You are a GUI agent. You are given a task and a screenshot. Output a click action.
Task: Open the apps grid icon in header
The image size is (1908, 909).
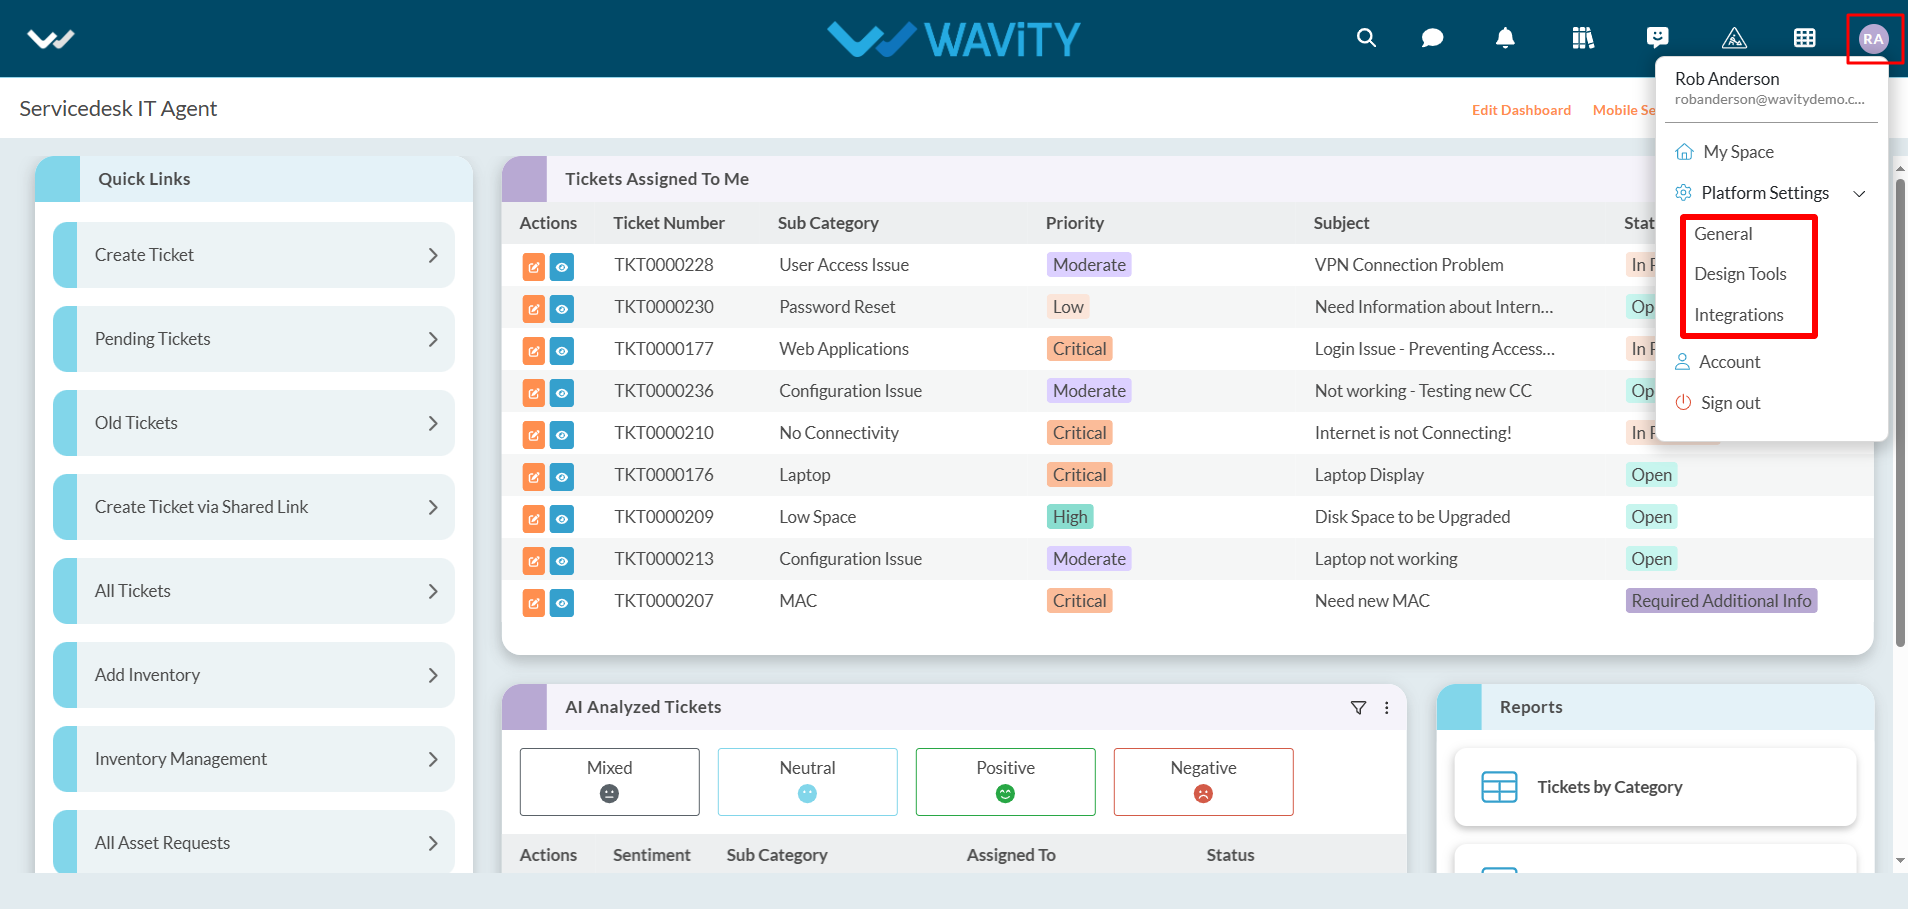(x=1805, y=38)
